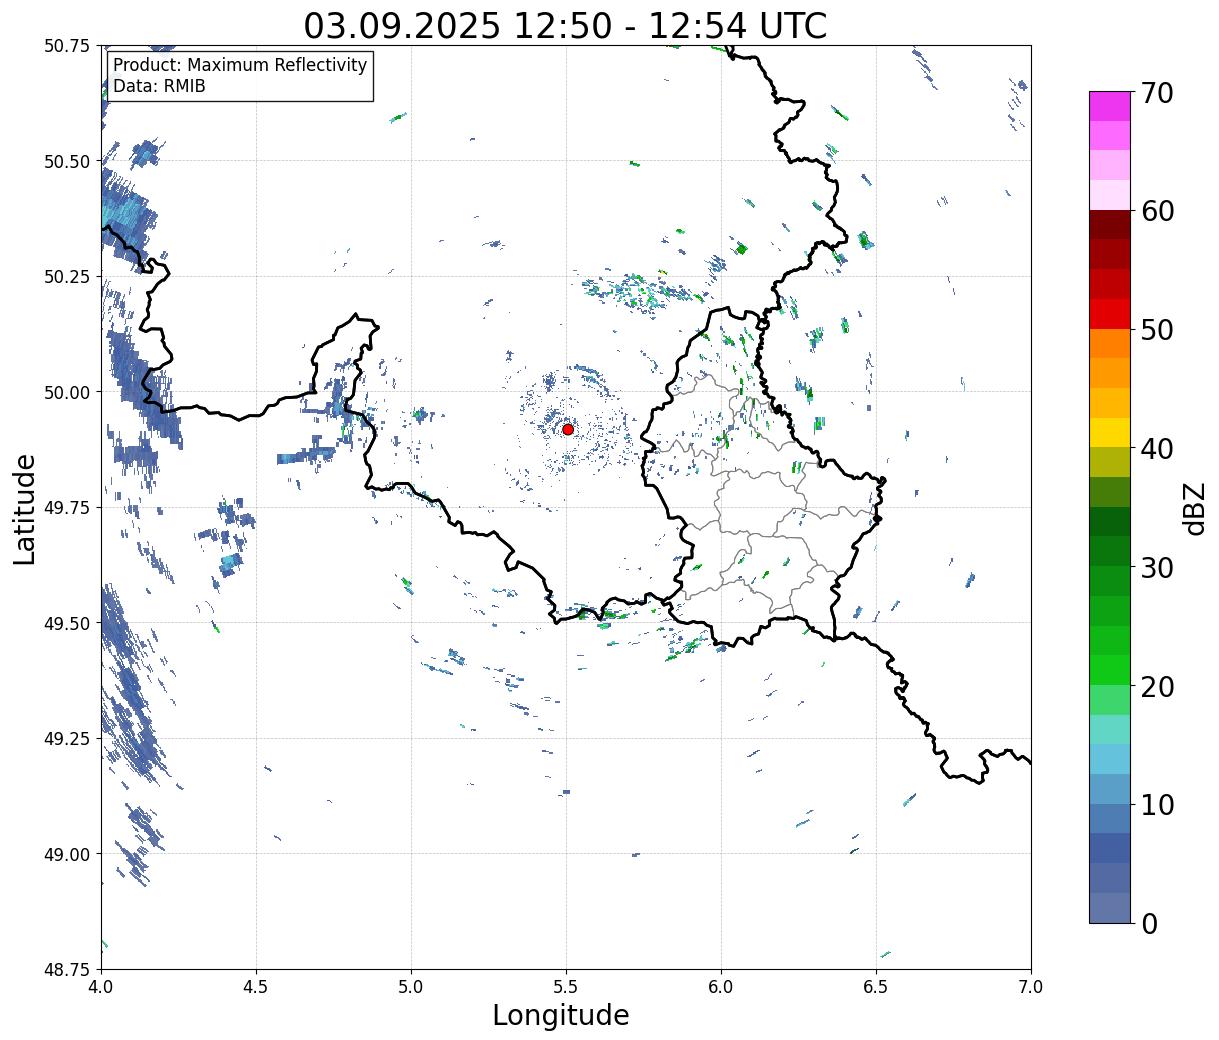Click the colorbar tick label 0
1219x1040 pixels.
(x=1148, y=923)
